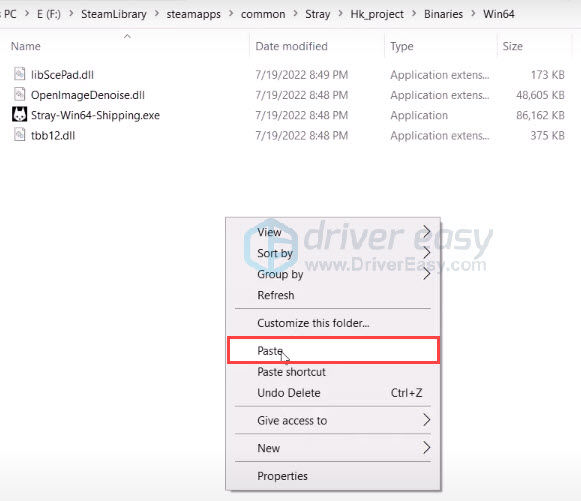Select Stray-Win64-Shipping.exe file name

95,115
